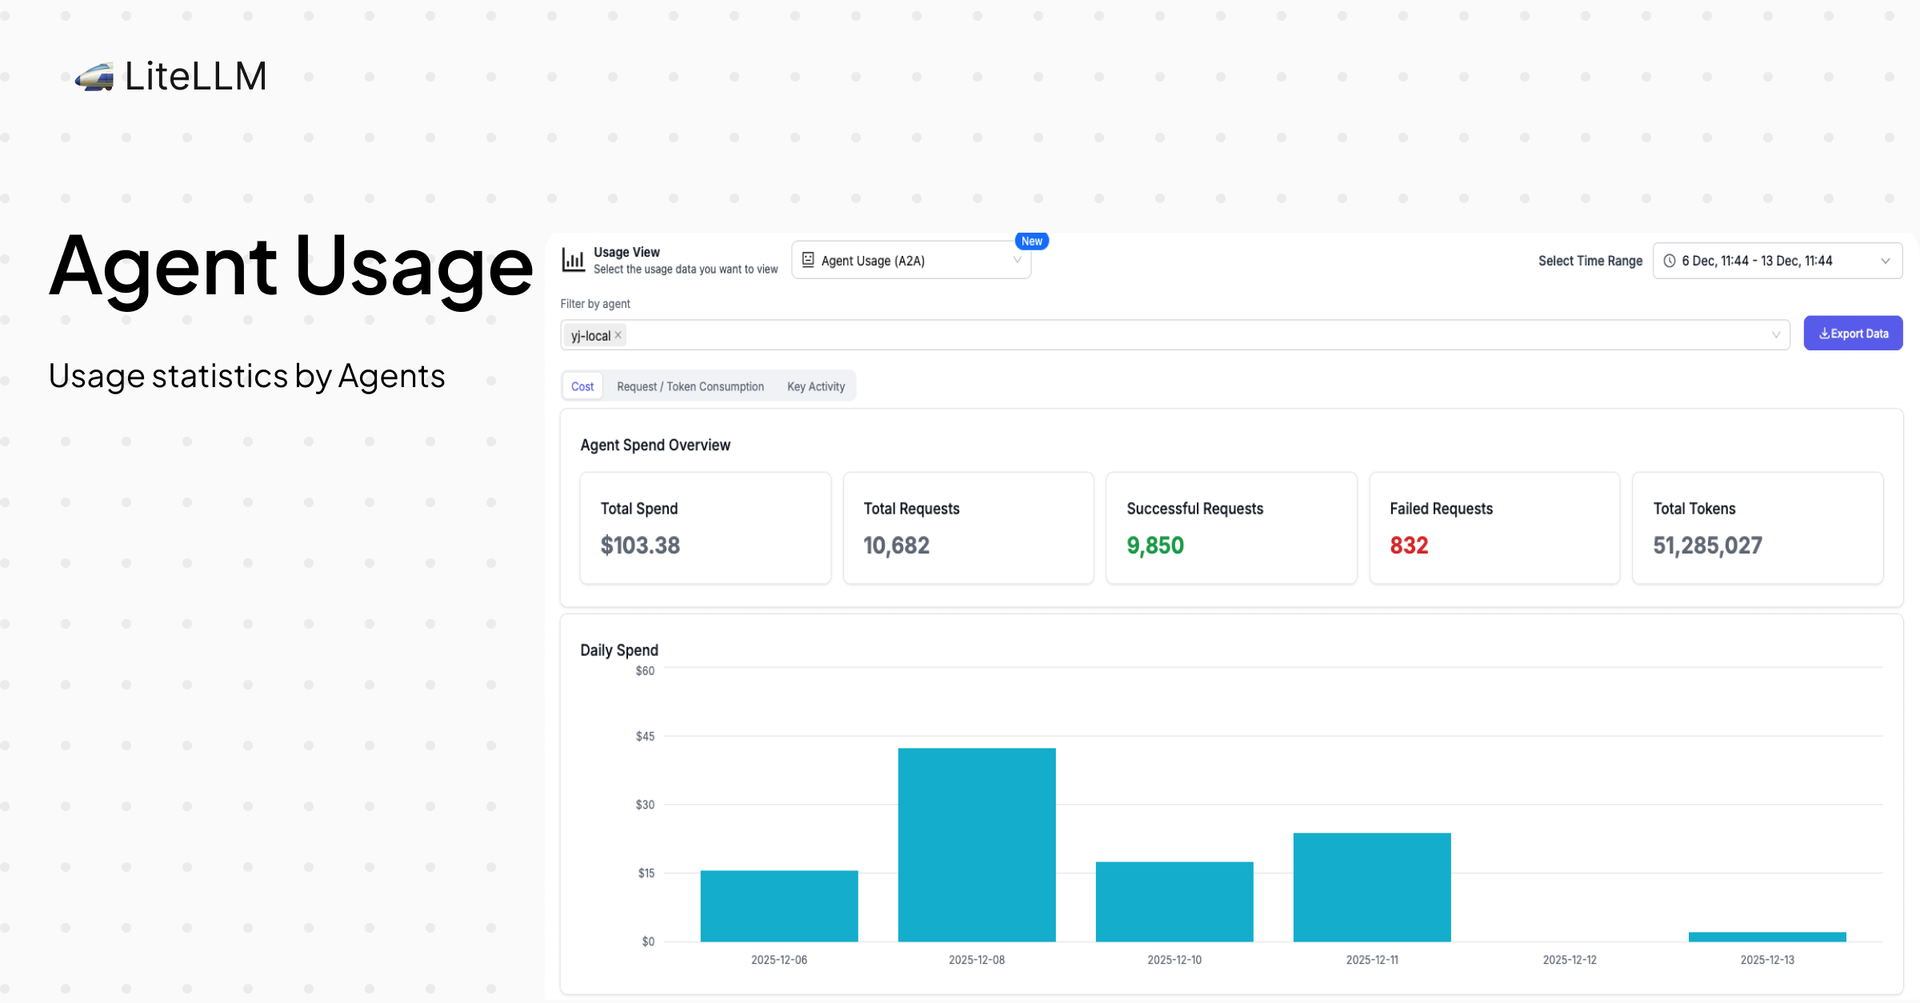Click the Successful Requests card
The width and height of the screenshot is (1920, 1003).
(x=1231, y=528)
